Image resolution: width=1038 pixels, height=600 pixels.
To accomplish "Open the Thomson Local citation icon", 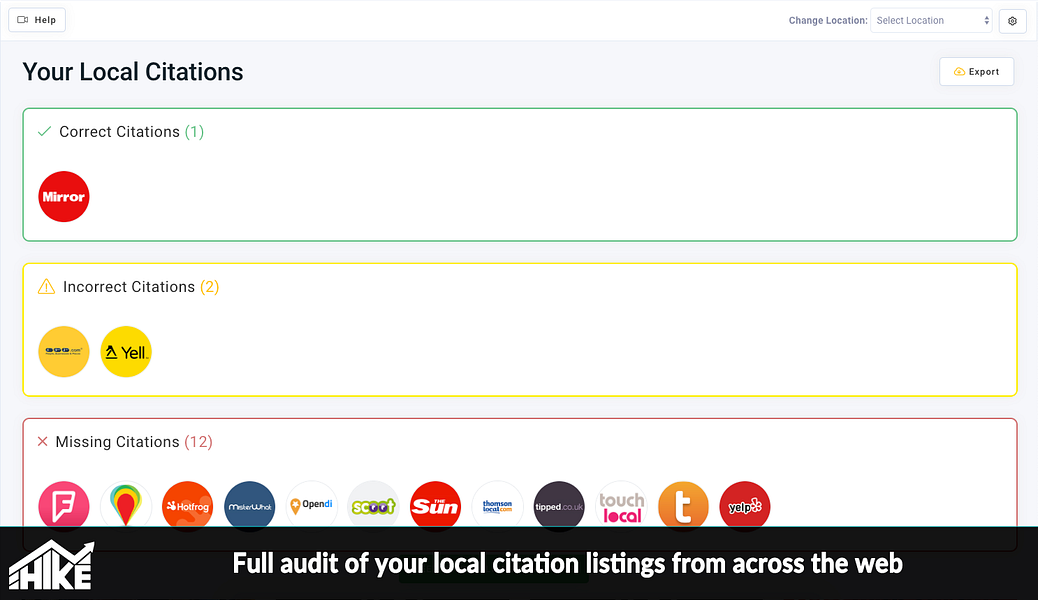I will pos(497,506).
